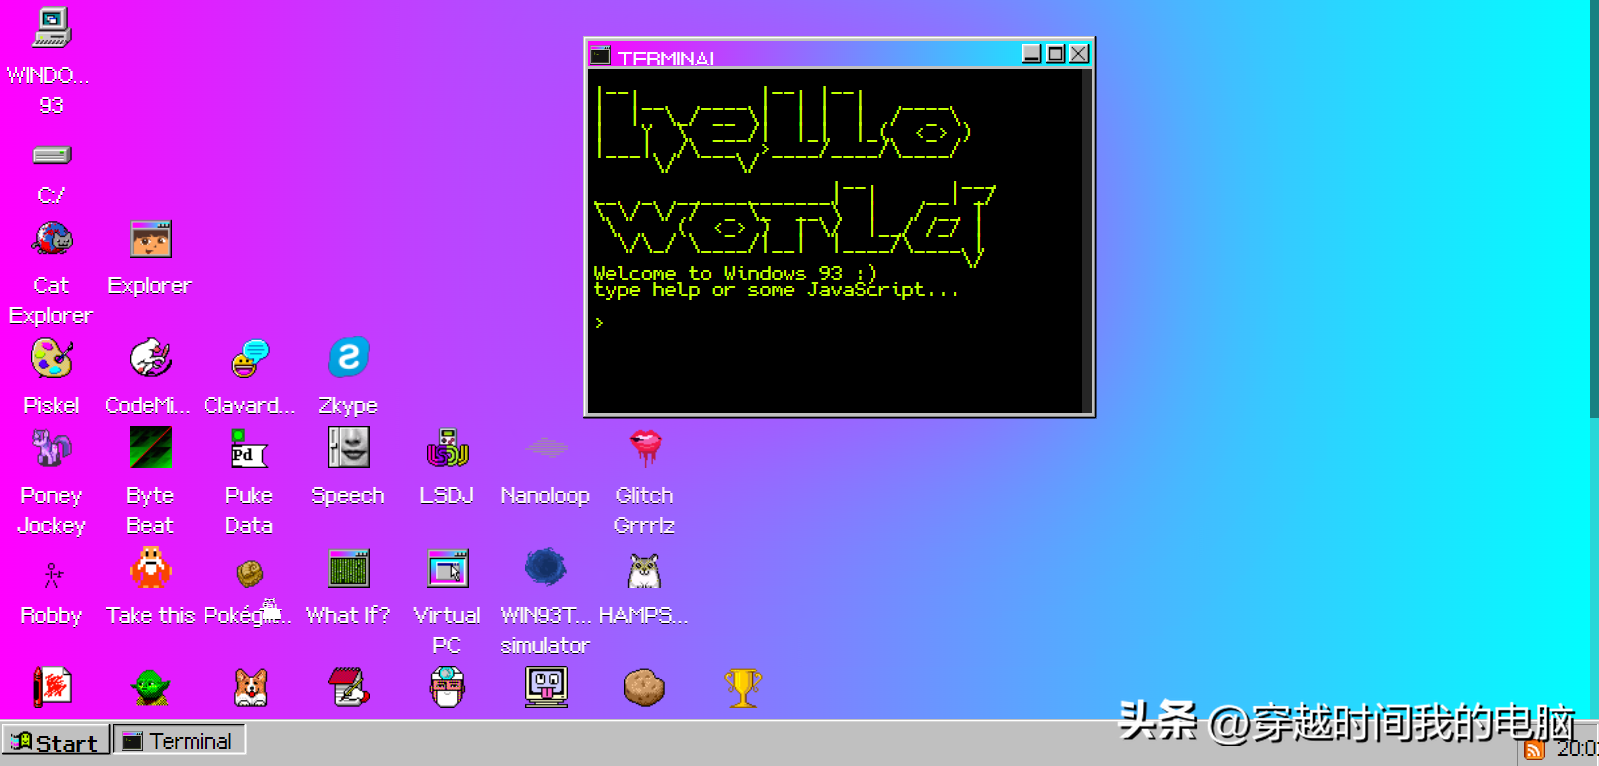Click the bearded doctor head icon

point(447,687)
